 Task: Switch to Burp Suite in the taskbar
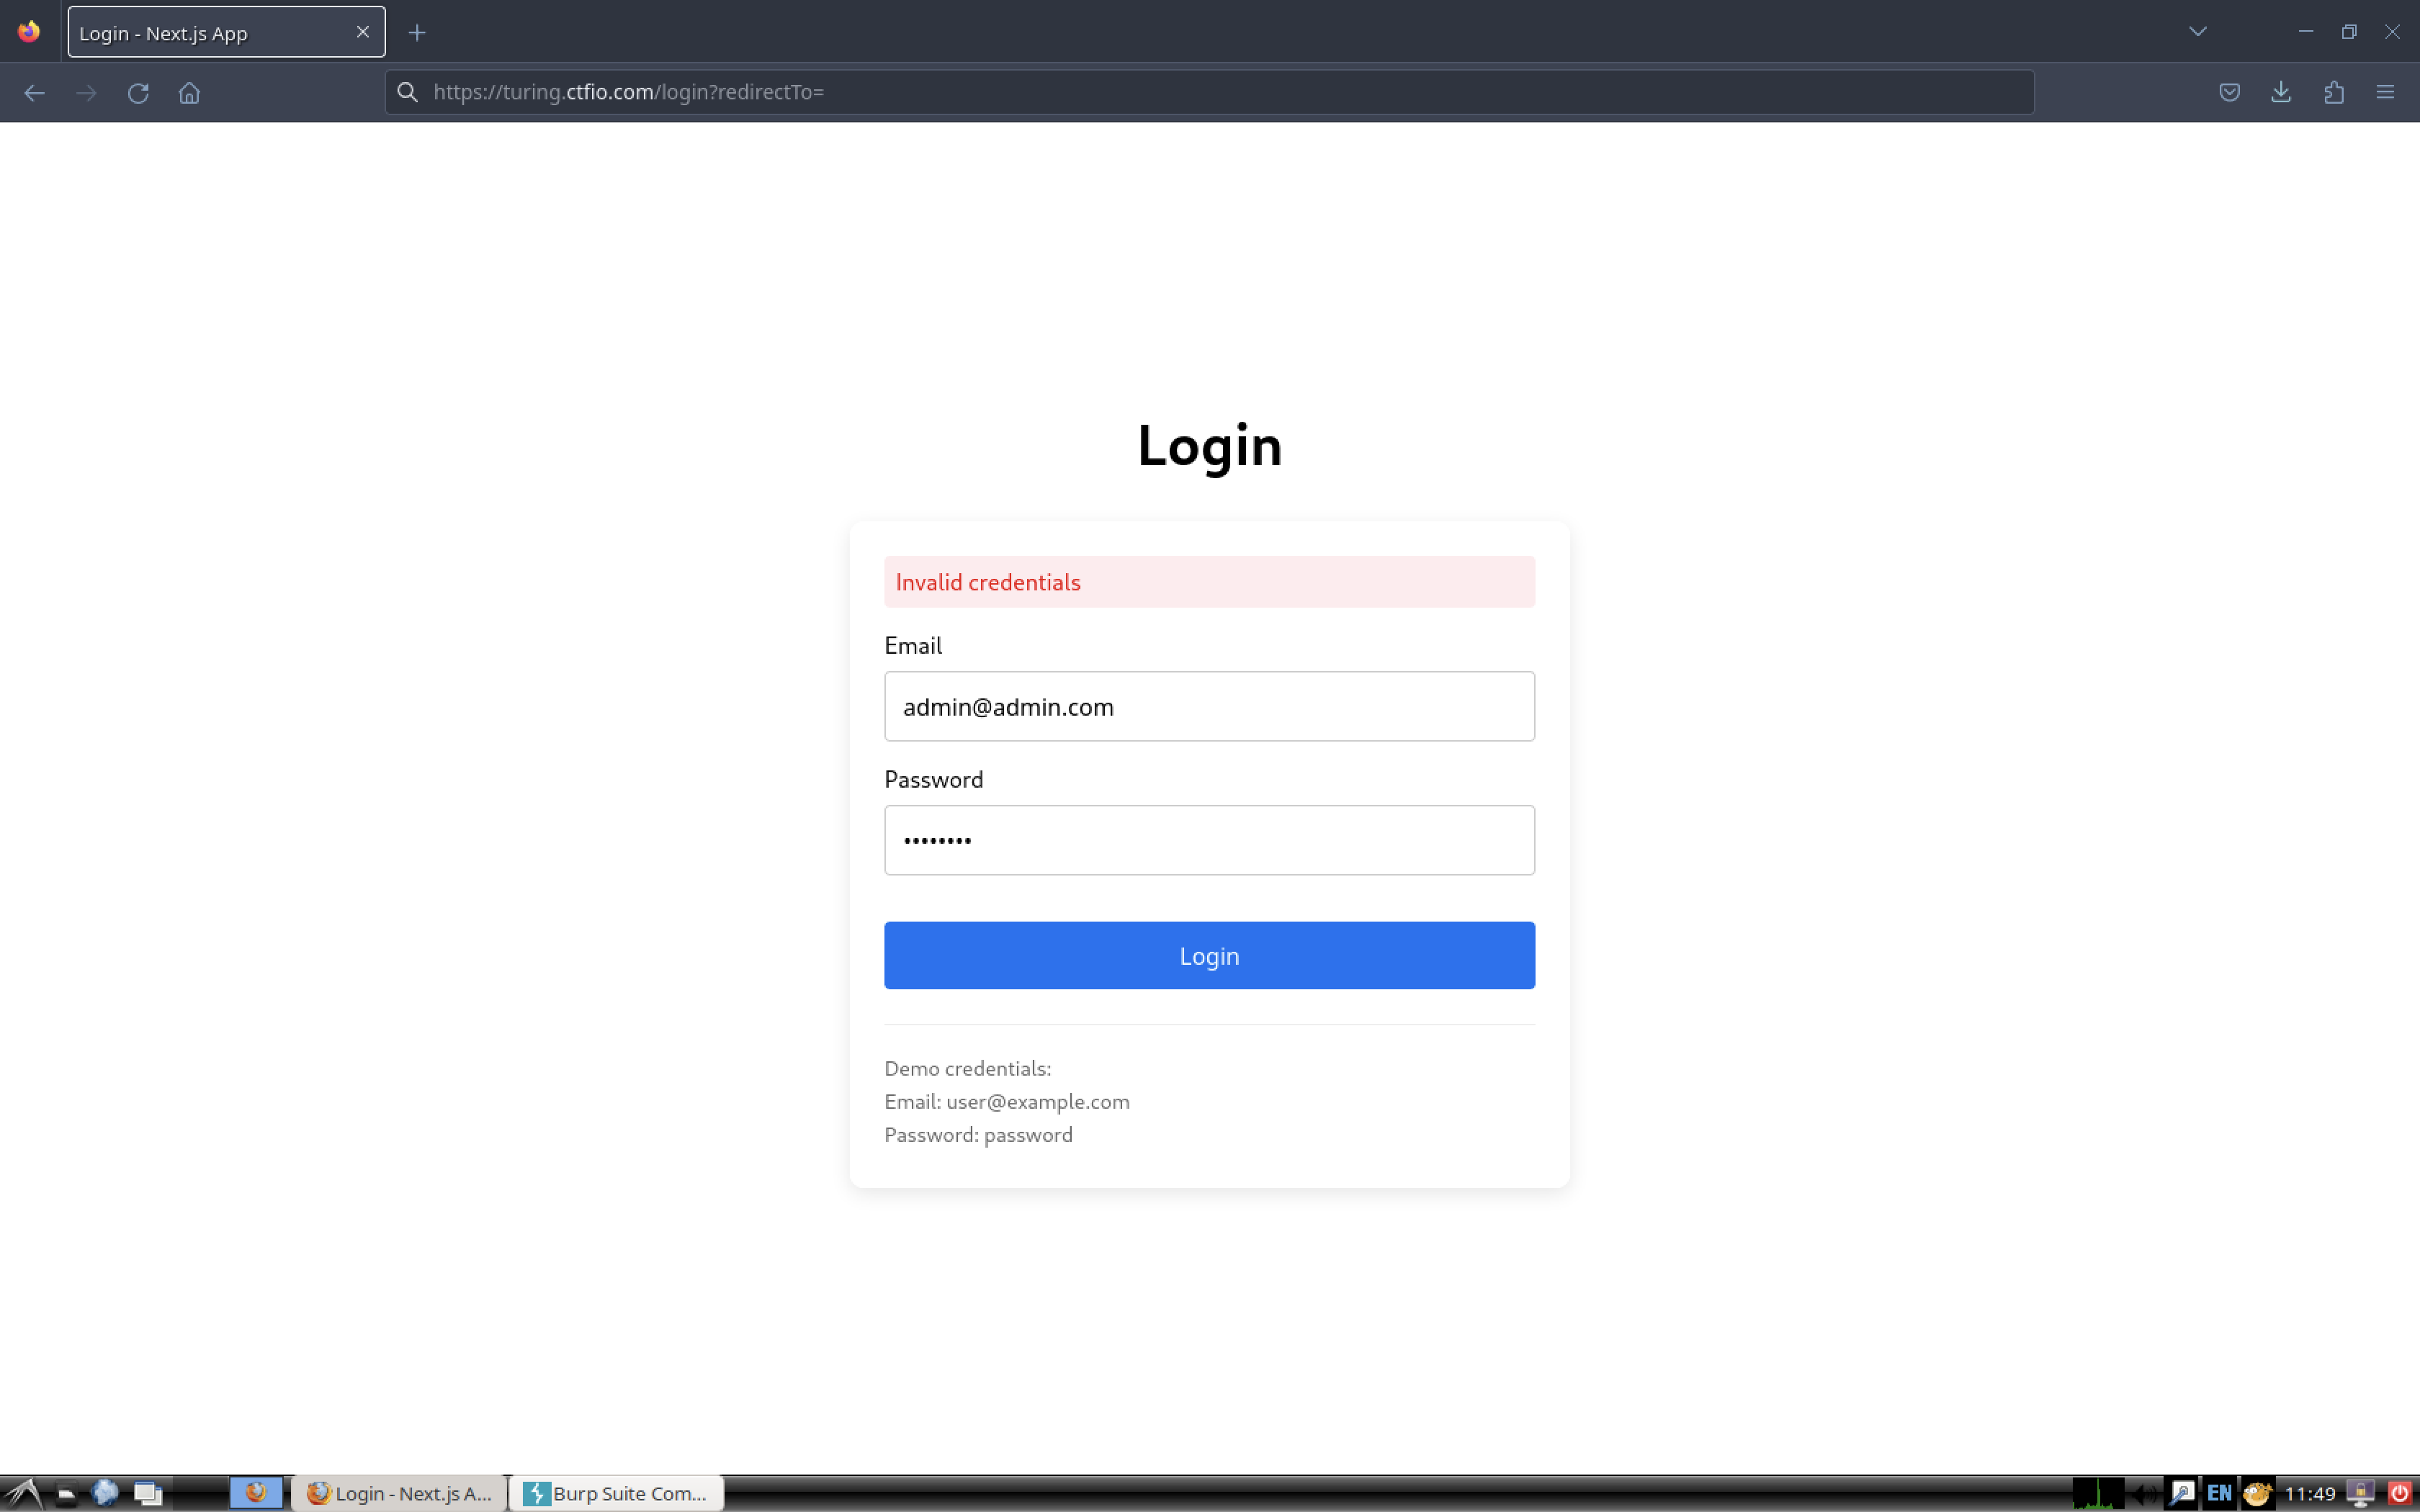[x=617, y=1493]
